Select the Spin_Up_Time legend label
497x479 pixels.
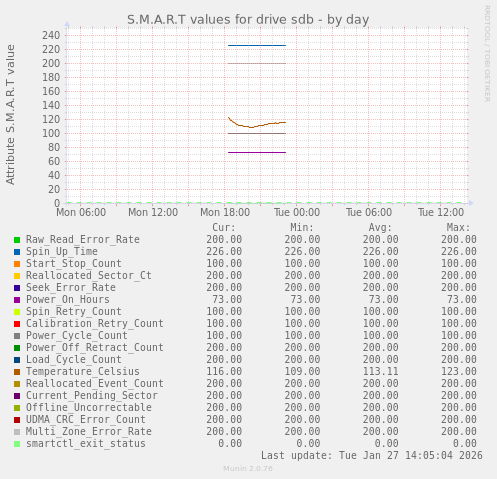[x=62, y=252]
